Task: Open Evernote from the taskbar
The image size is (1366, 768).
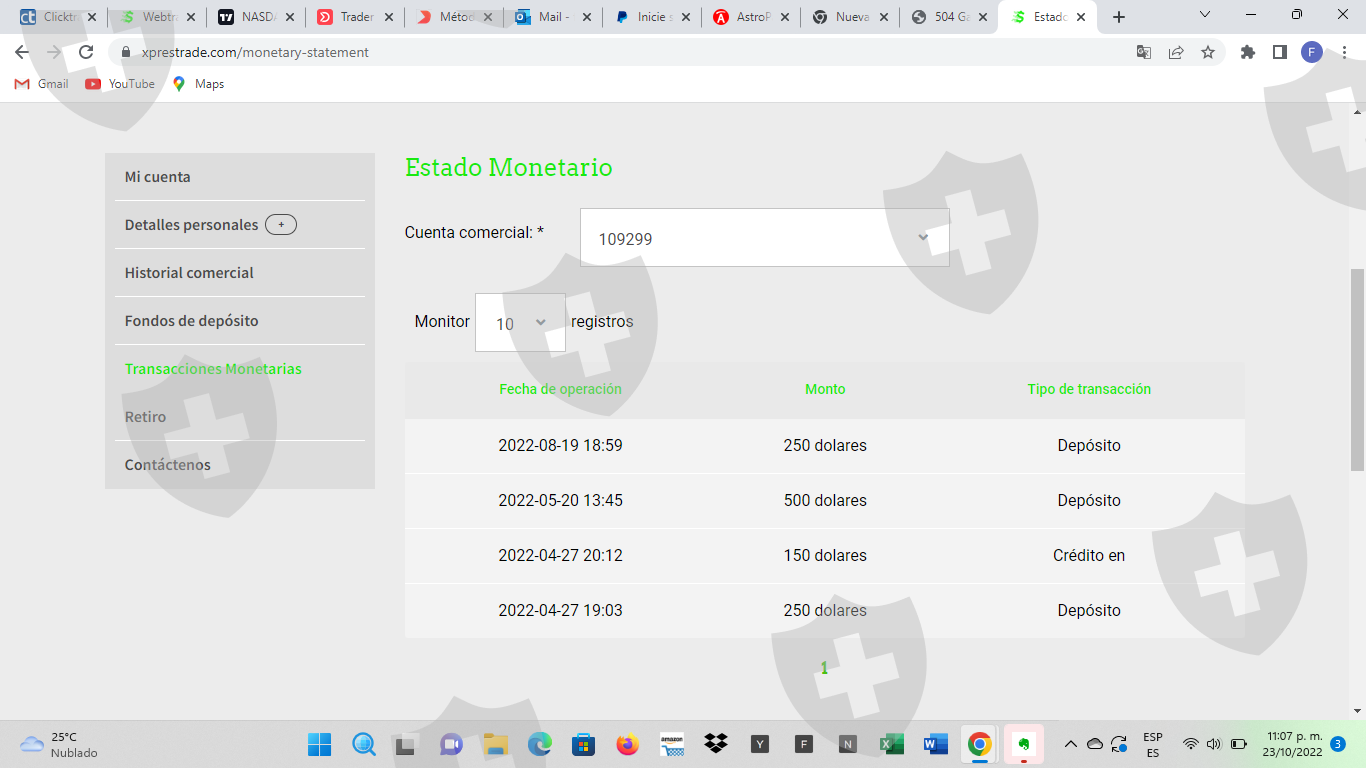Action: [1024, 744]
